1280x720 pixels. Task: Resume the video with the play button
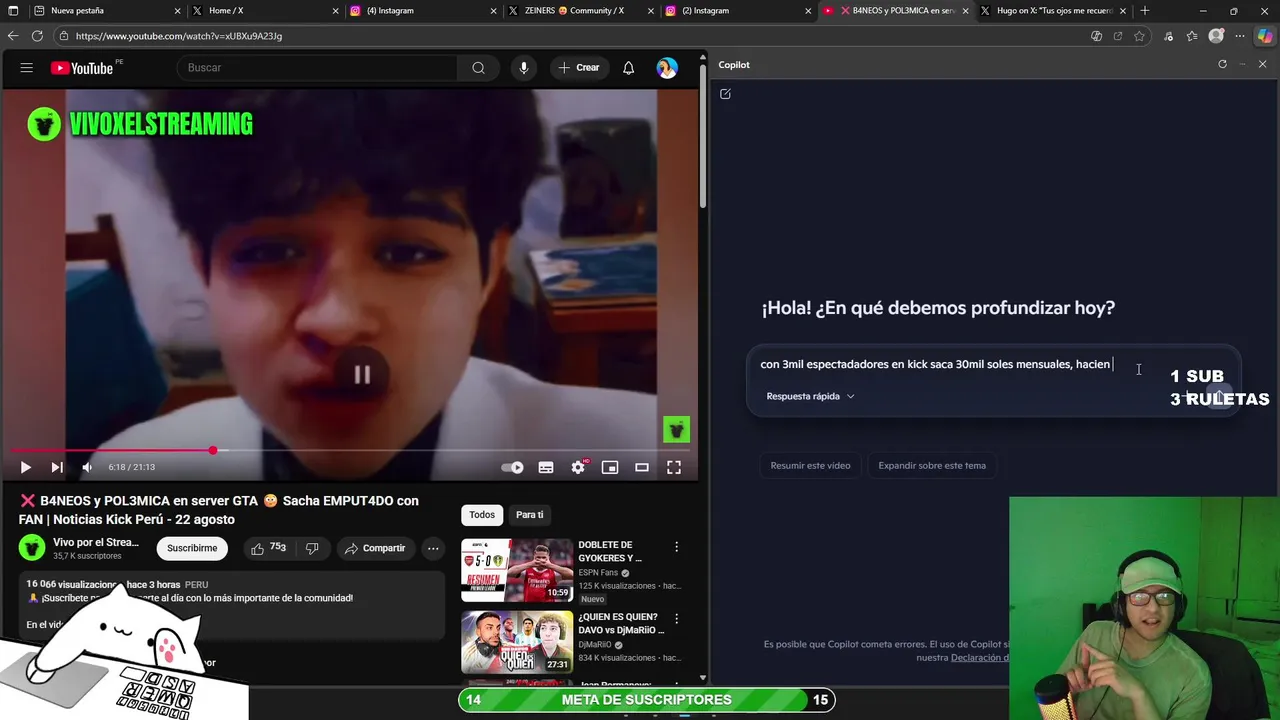pyautogui.click(x=26, y=467)
